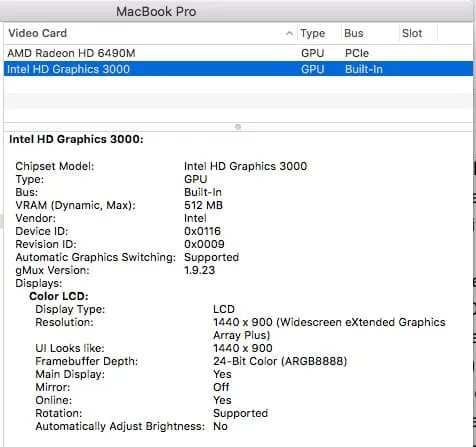Click the gMux Version value 1.9.23
The image size is (476, 447).
tap(200, 270)
